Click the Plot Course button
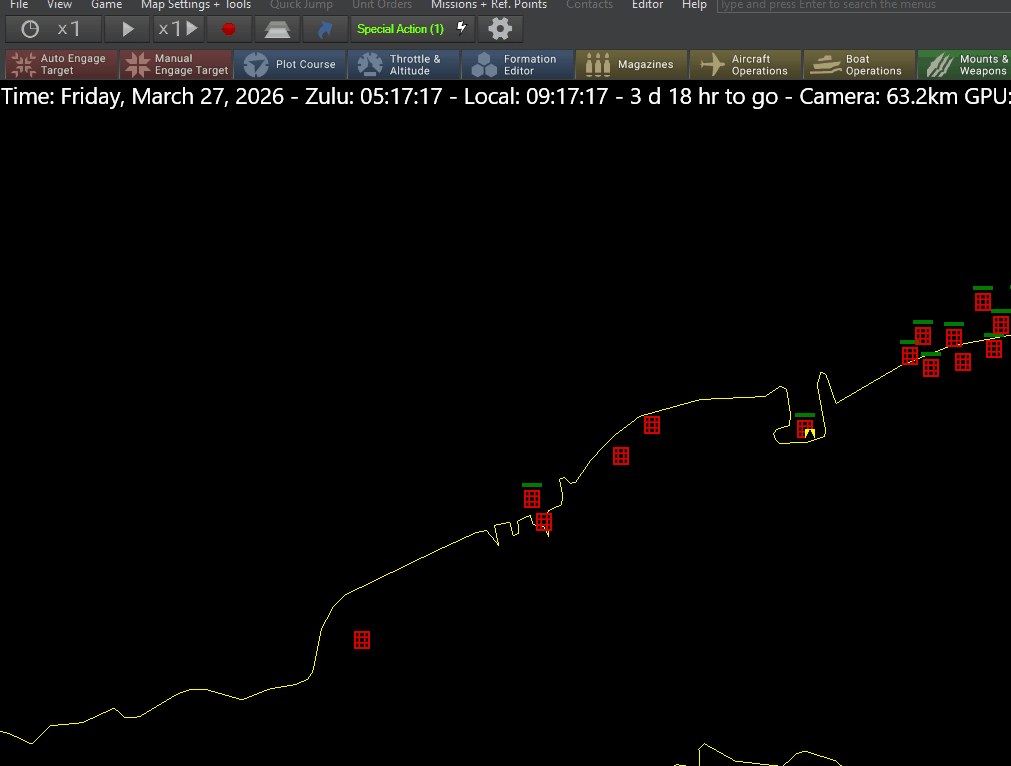The height and width of the screenshot is (766, 1011). tap(290, 64)
